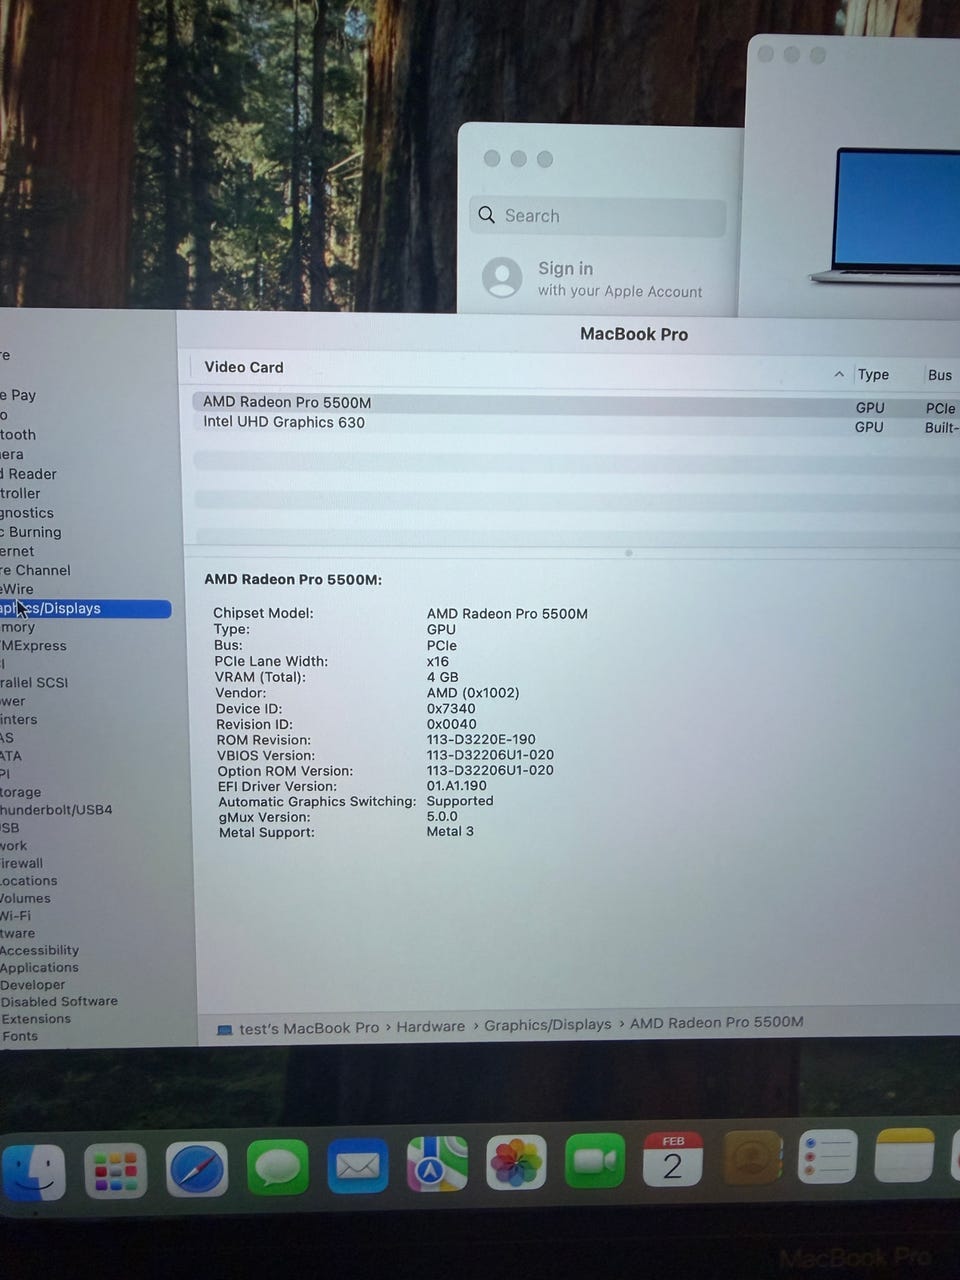This screenshot has height=1280, width=960.
Task: Open the Notes app in the Dock
Action: click(x=905, y=1155)
